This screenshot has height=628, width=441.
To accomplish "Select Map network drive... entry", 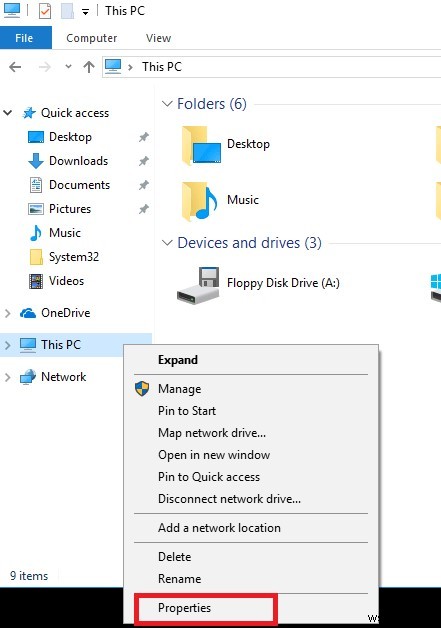I will click(x=251, y=433).
